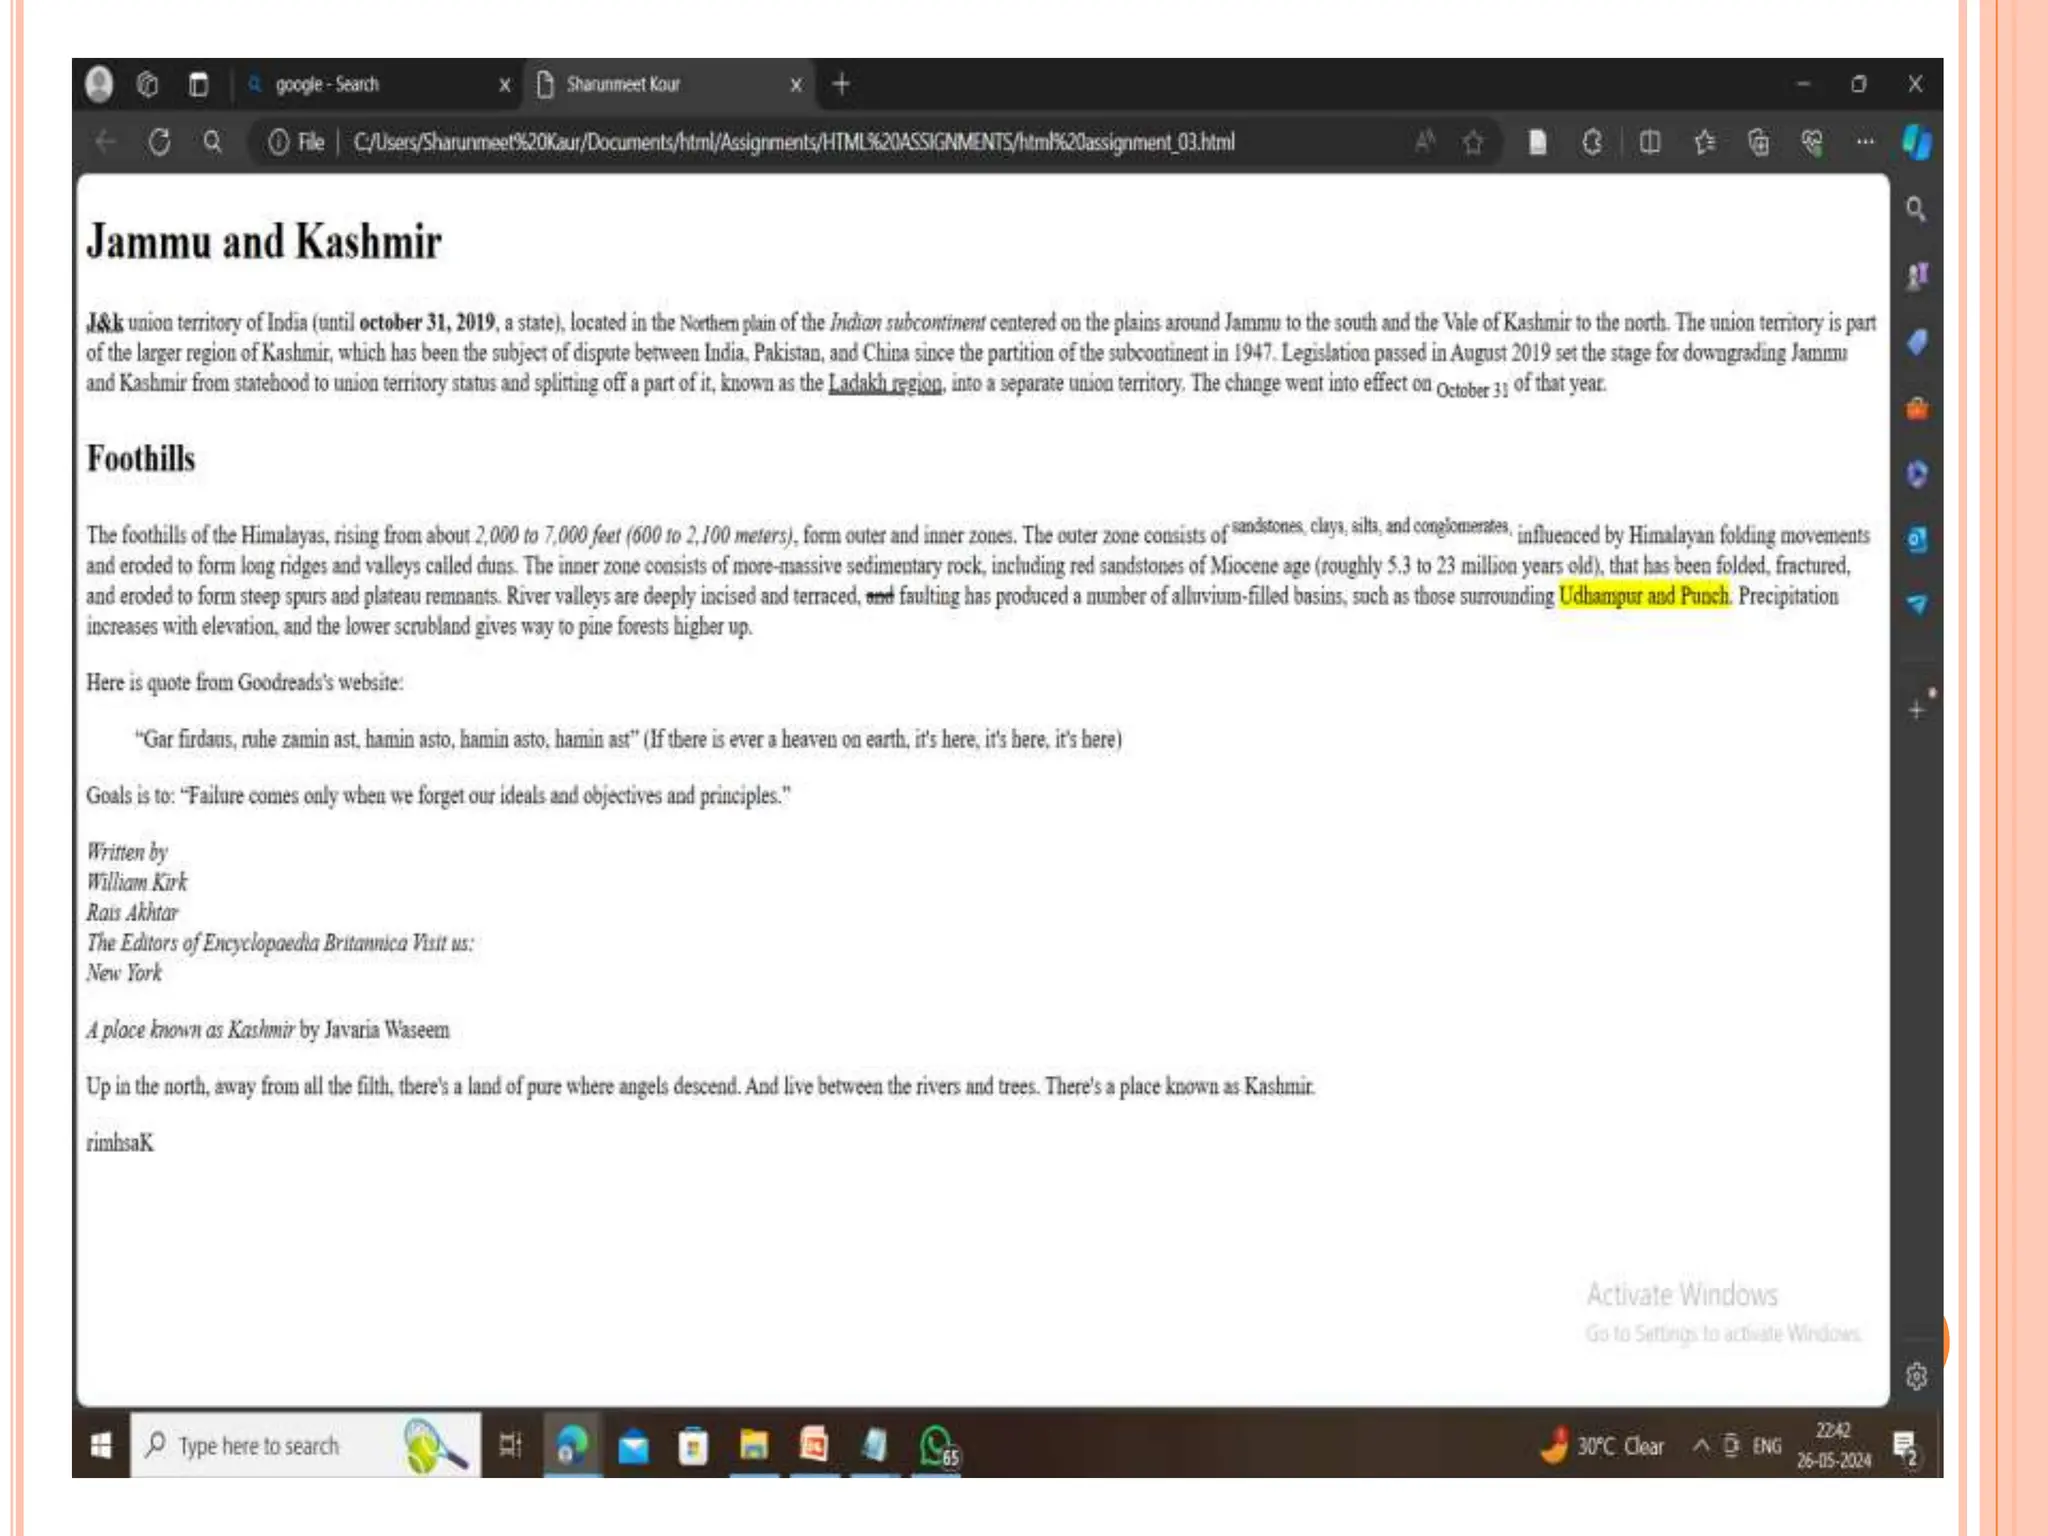Expand Settings and more ellipsis menu
This screenshot has width=2048, height=1536.
pyautogui.click(x=1865, y=142)
